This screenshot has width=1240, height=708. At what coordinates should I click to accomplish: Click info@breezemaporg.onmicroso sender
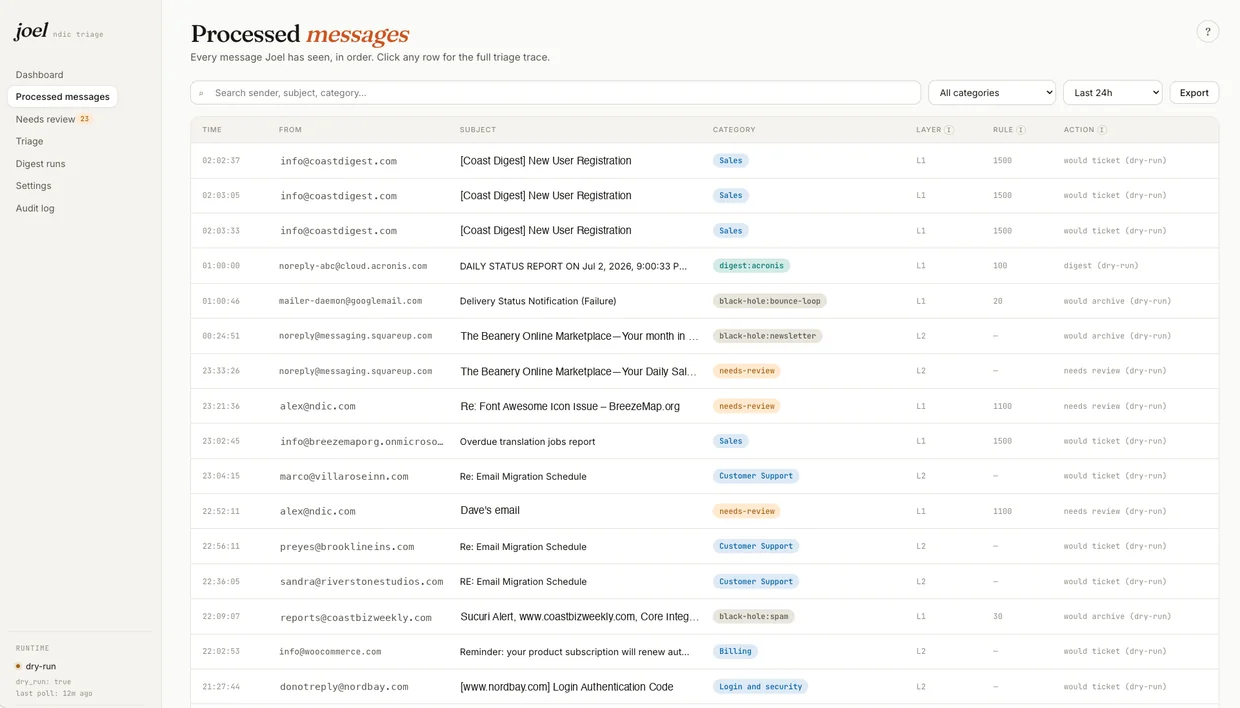(x=361, y=441)
